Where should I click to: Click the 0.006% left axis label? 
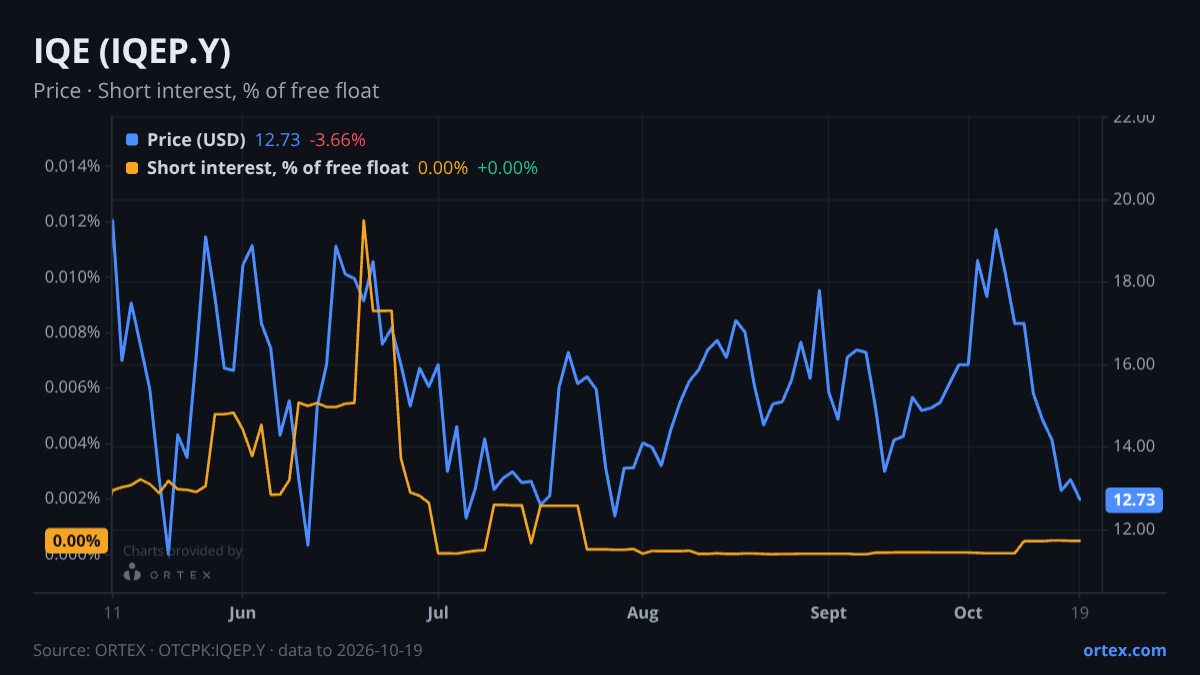[72, 388]
